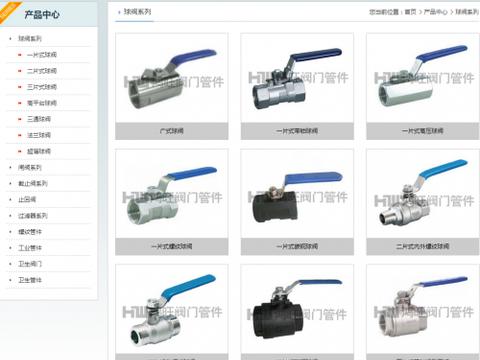480x360 pixels.
Task: Open the 广式球阀 product image
Action: click(x=172, y=78)
